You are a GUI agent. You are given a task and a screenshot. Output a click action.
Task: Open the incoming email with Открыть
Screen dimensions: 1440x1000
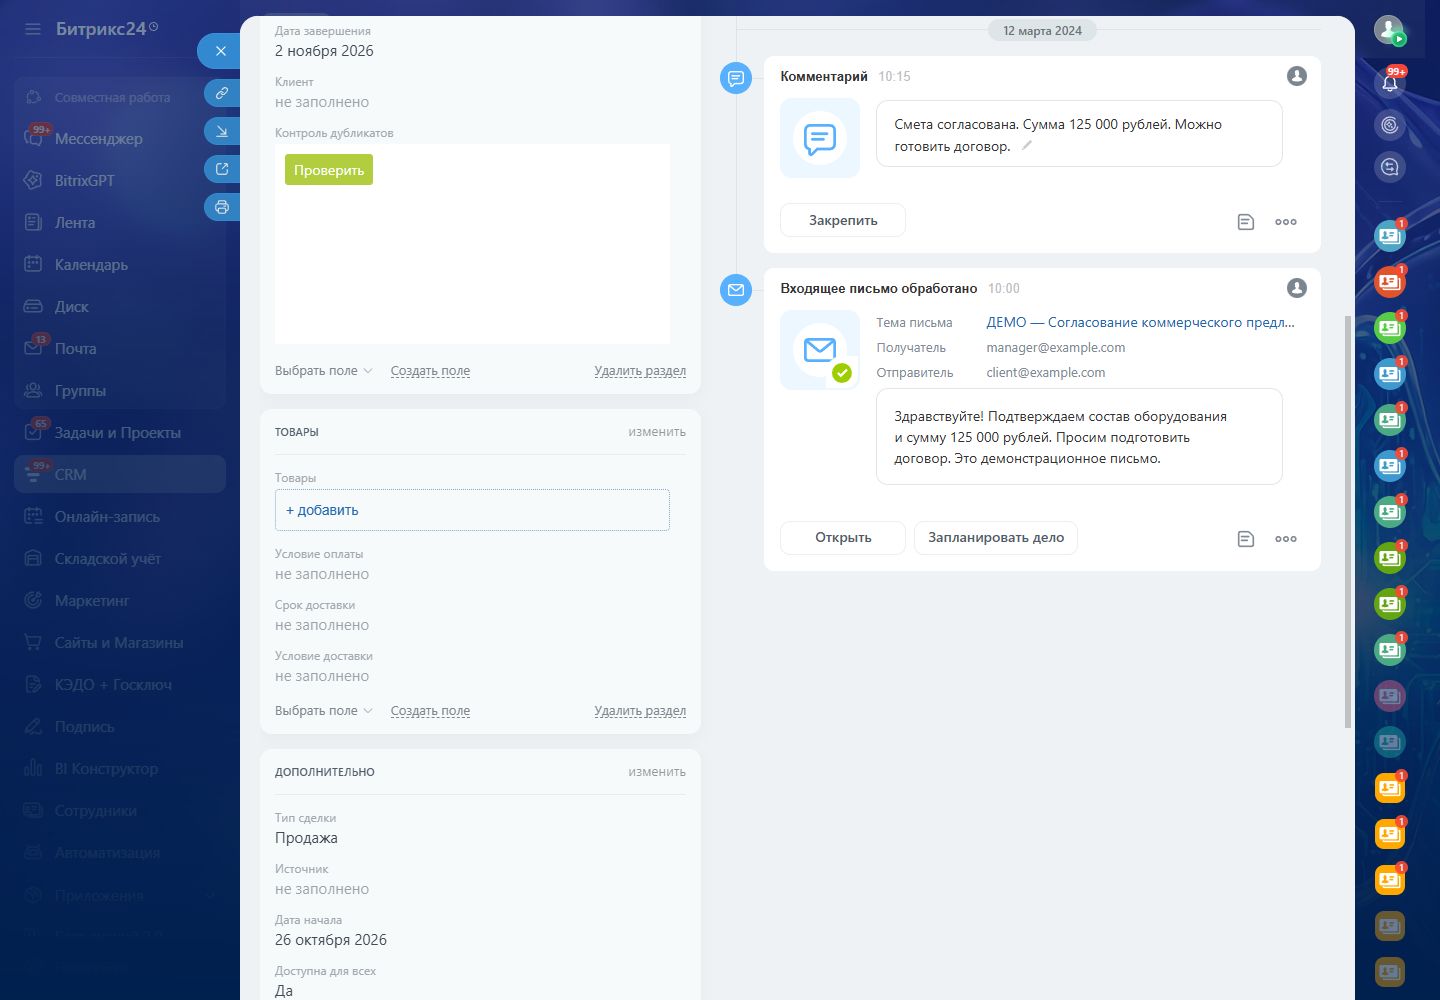click(x=843, y=537)
